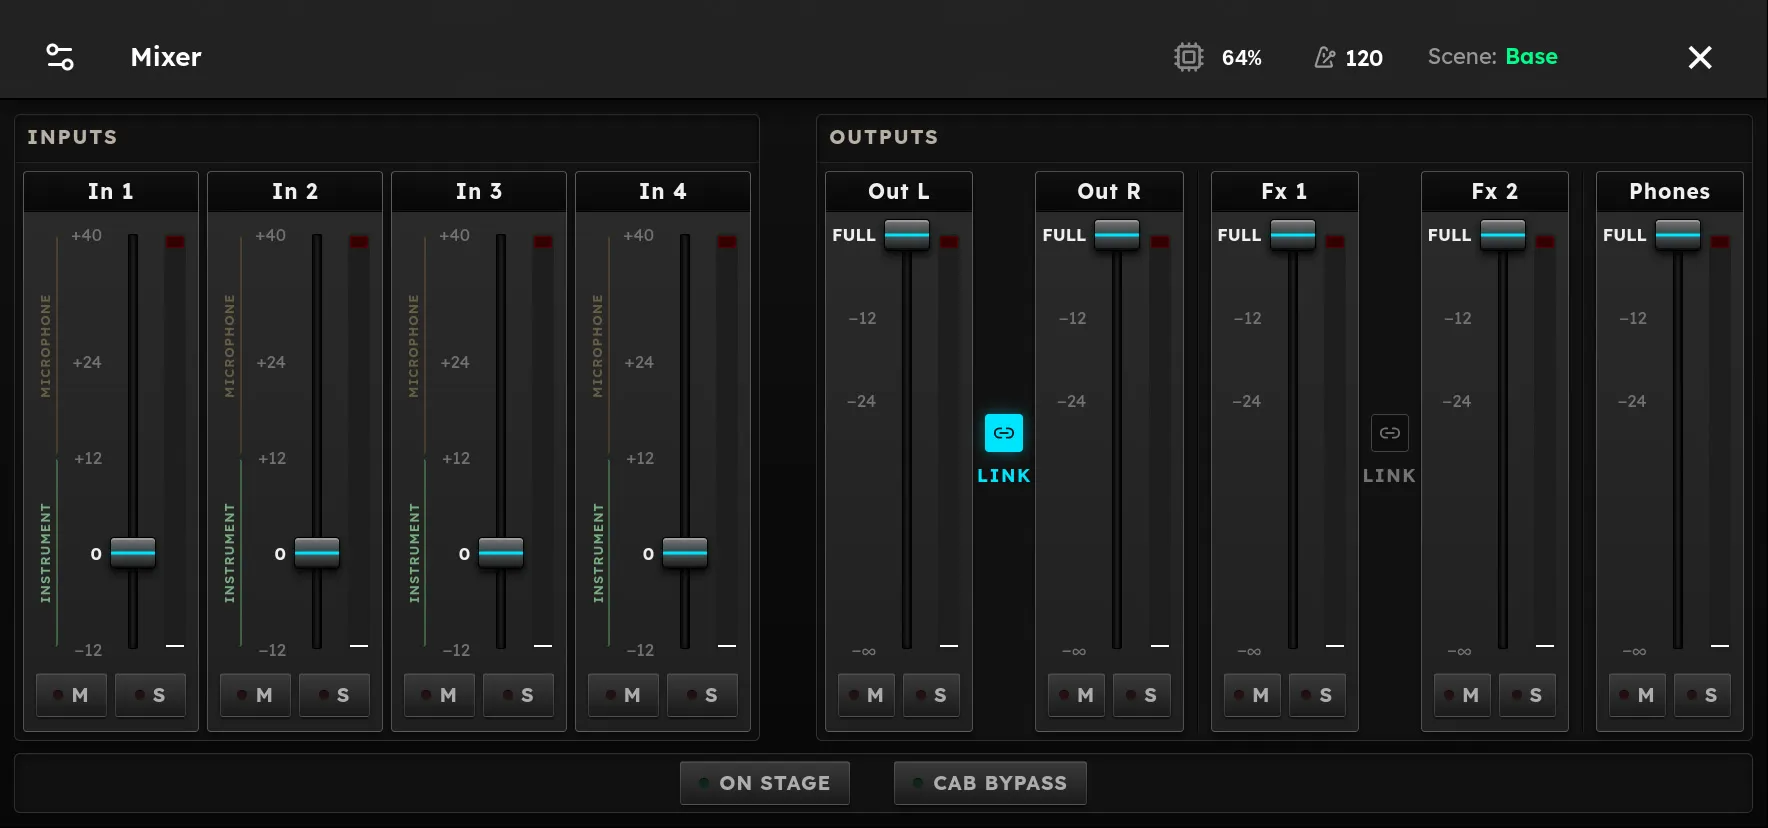Click the metronome tempo icon

pyautogui.click(x=1324, y=58)
